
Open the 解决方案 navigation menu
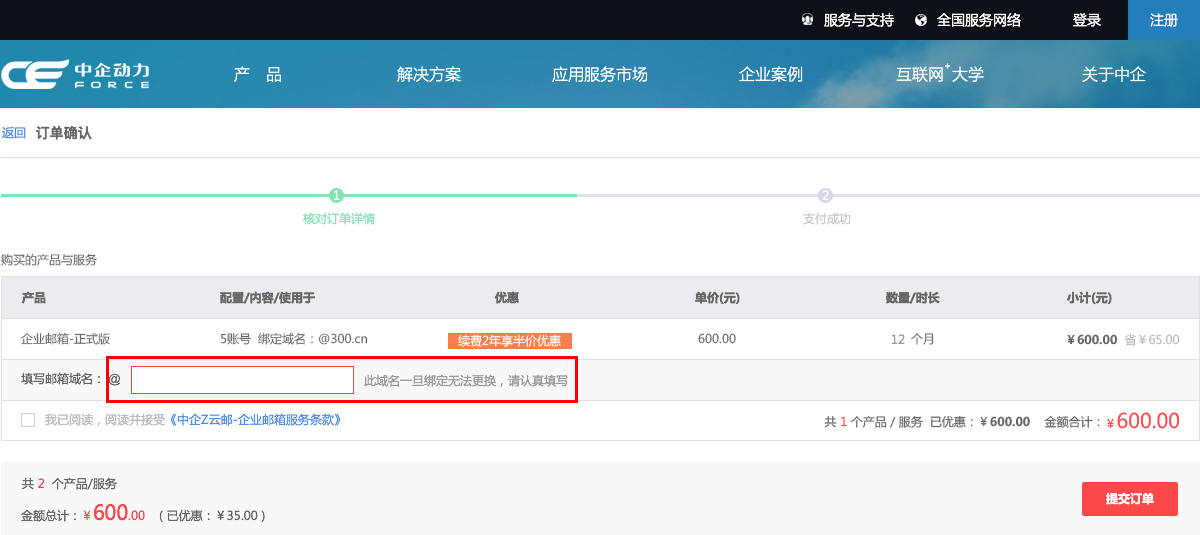pos(429,75)
